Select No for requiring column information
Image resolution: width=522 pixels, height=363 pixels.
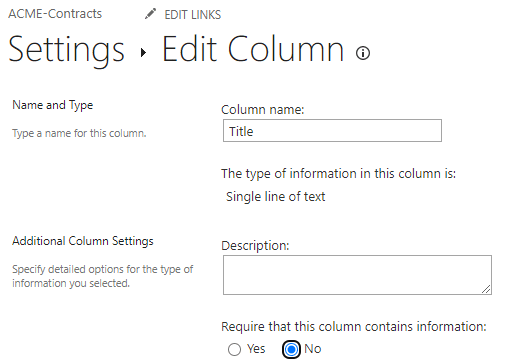(291, 349)
